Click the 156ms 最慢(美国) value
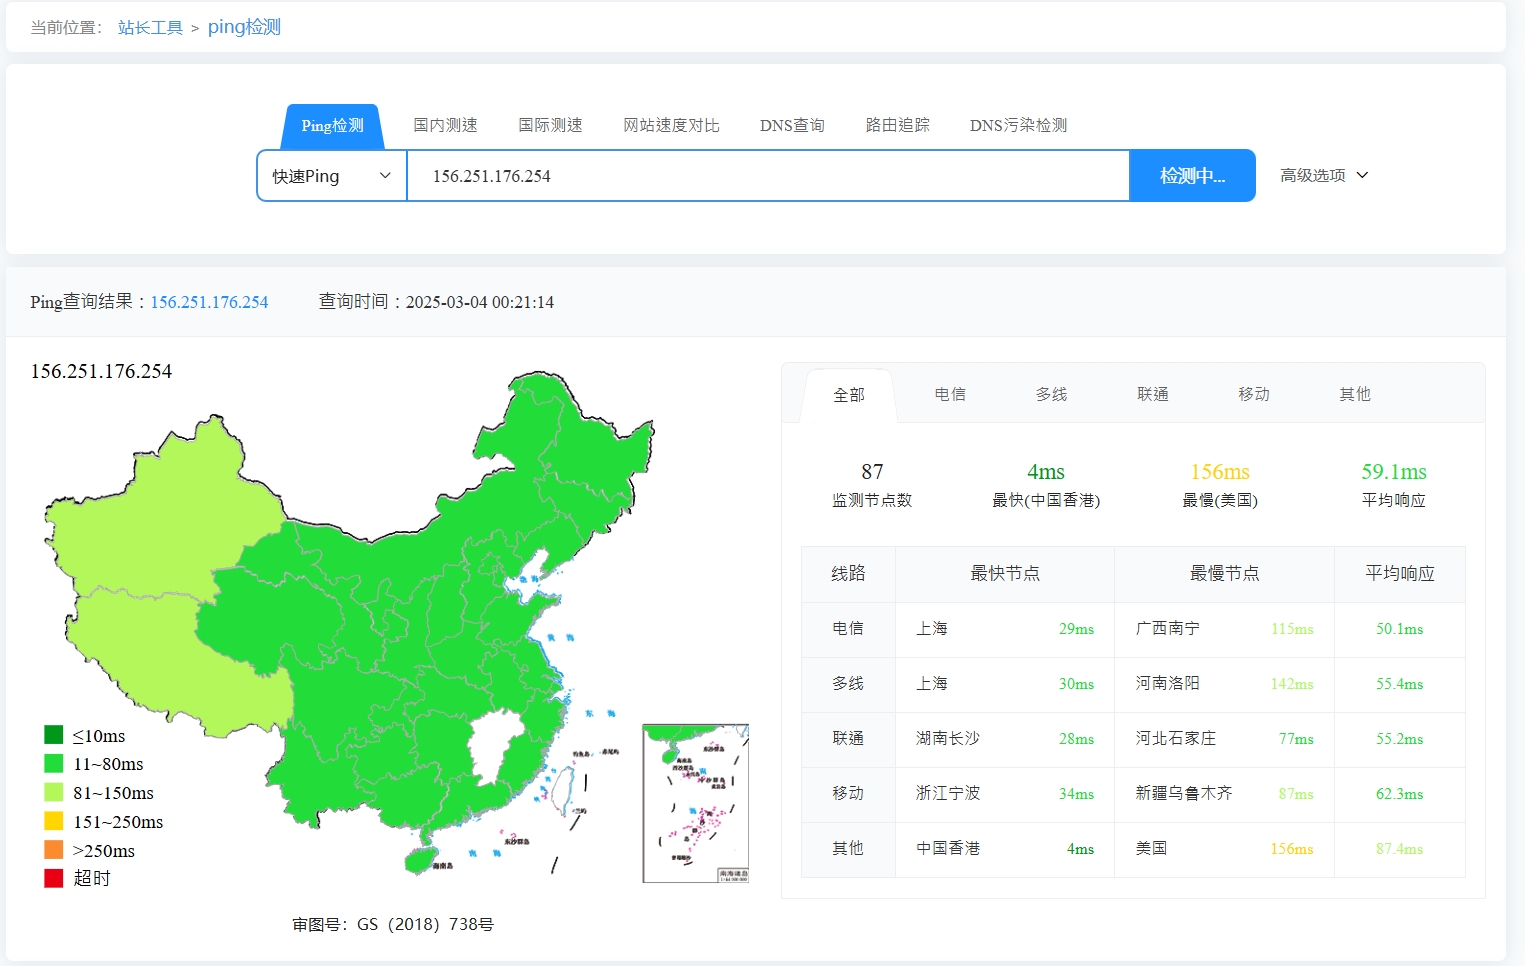Image resolution: width=1525 pixels, height=966 pixels. point(1220,472)
